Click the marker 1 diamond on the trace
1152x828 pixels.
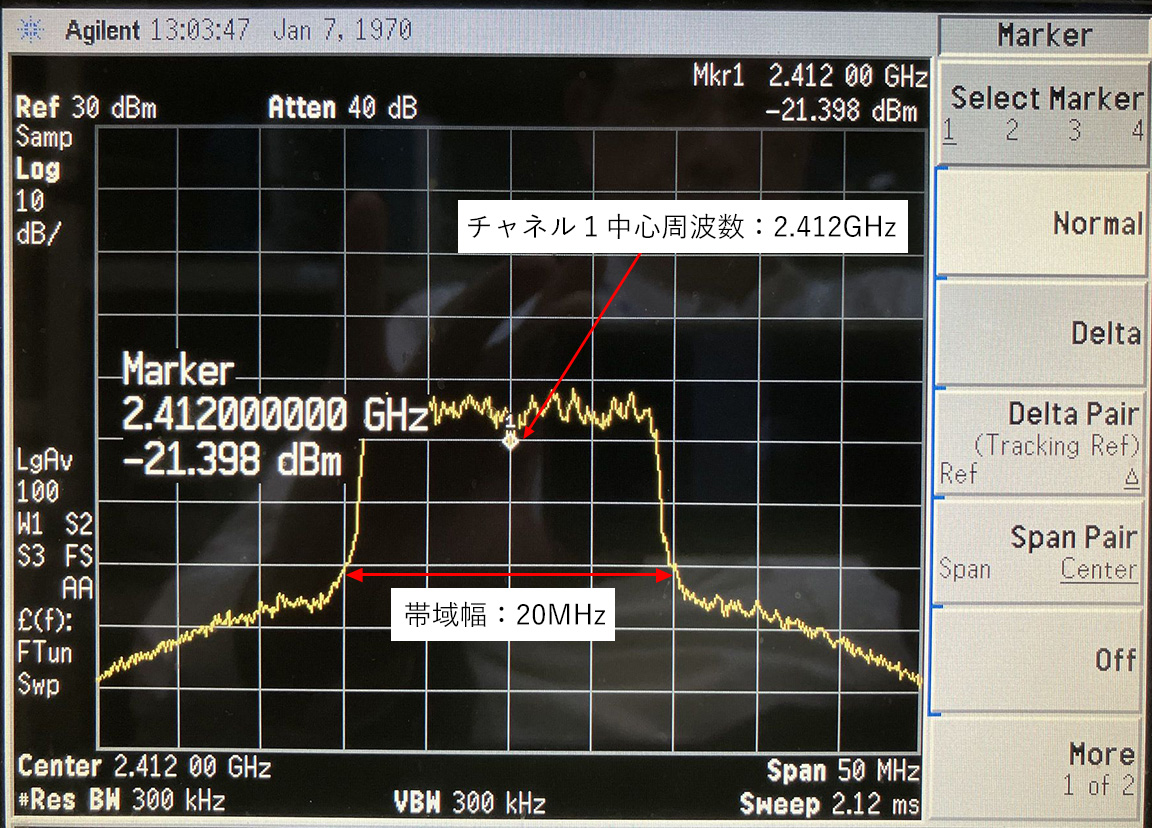point(511,439)
